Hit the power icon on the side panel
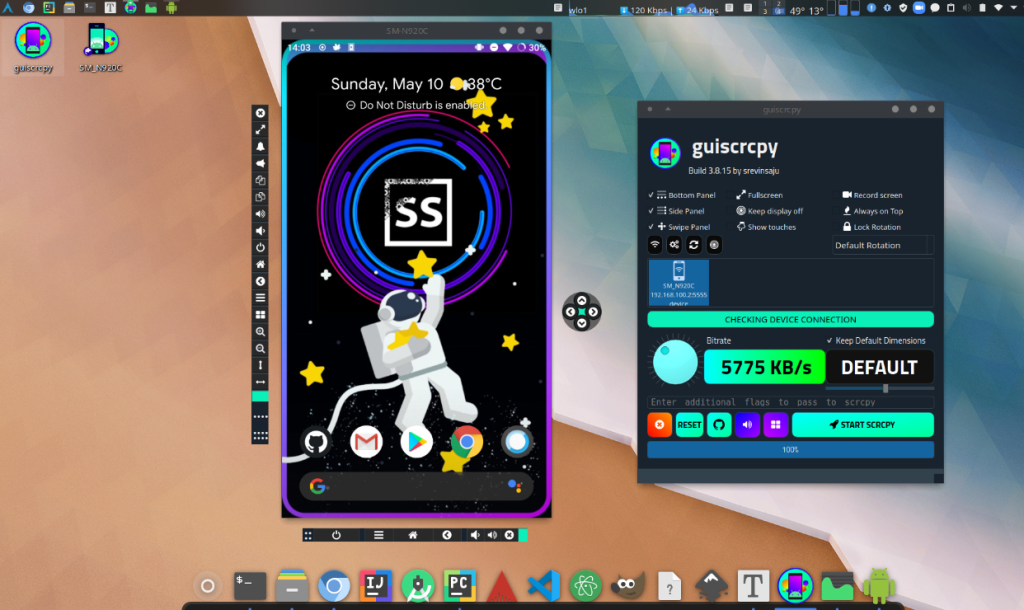Image resolution: width=1024 pixels, height=610 pixels. (260, 248)
